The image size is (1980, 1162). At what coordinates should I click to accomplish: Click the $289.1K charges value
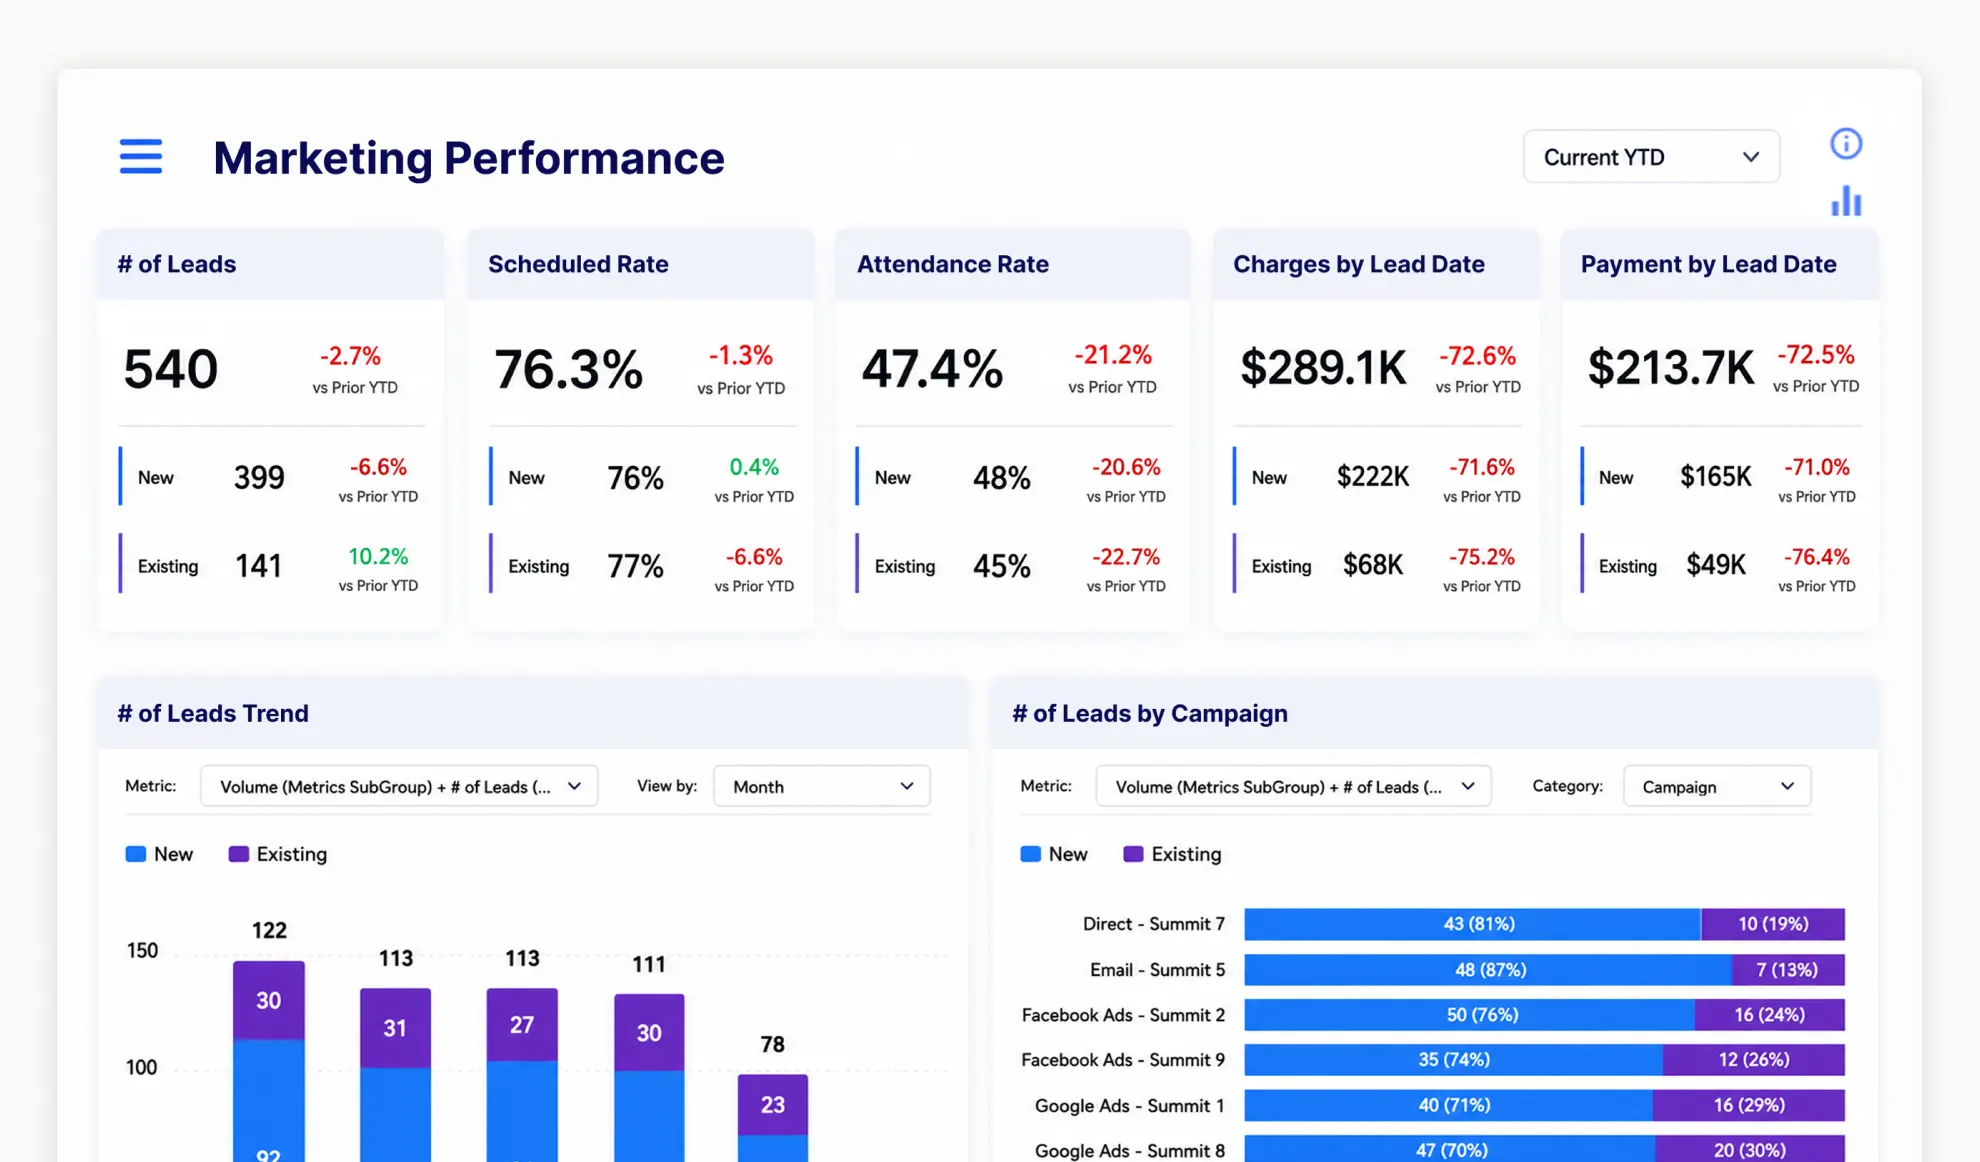tap(1323, 368)
